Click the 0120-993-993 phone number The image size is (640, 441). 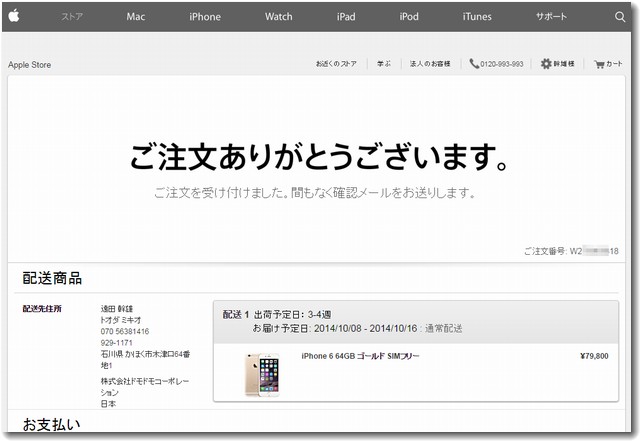point(502,64)
